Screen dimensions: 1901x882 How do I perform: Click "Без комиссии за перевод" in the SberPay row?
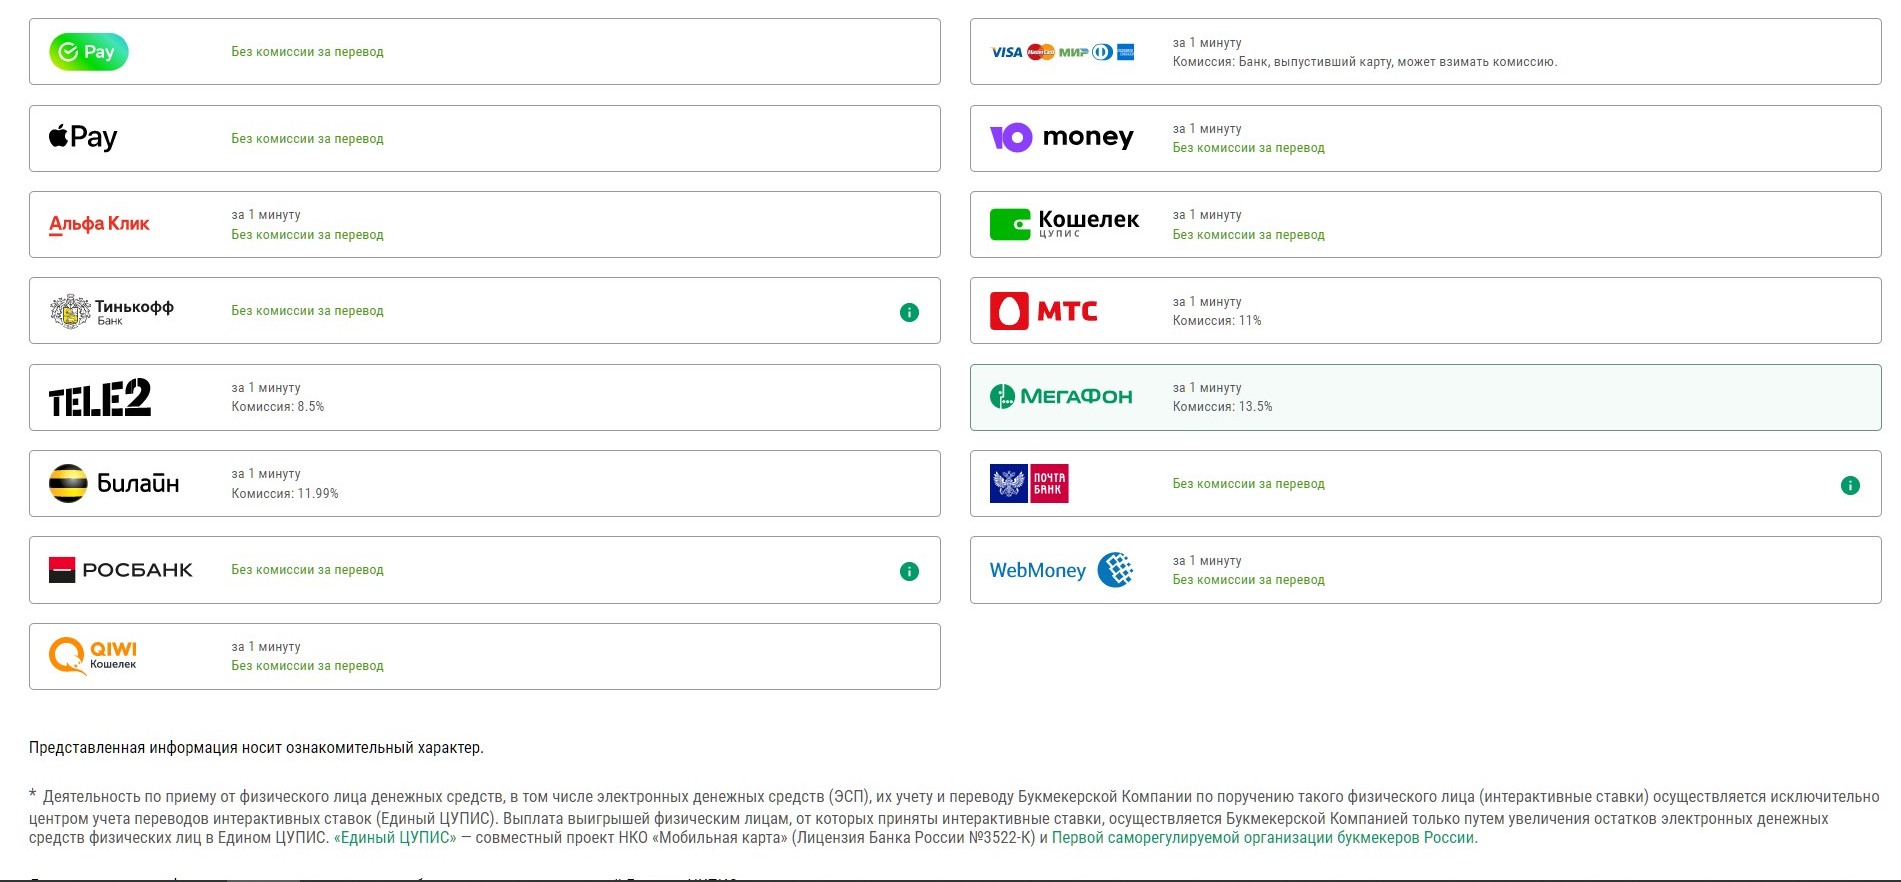tap(308, 52)
